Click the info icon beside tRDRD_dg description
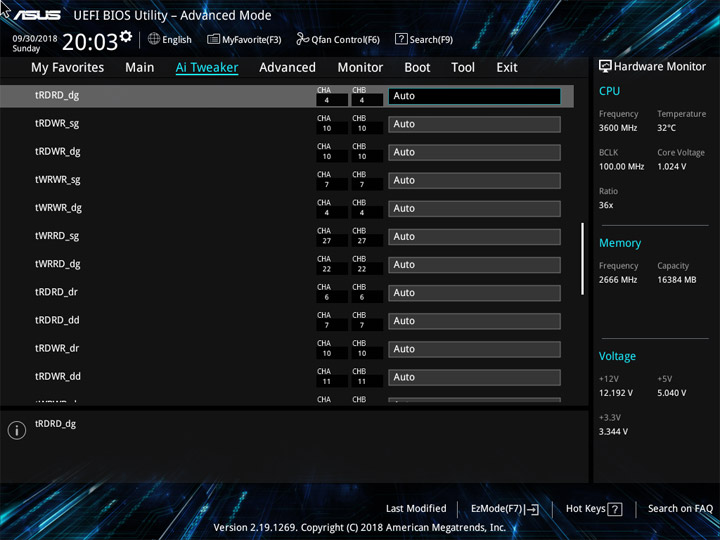This screenshot has width=720, height=540. click(x=17, y=430)
